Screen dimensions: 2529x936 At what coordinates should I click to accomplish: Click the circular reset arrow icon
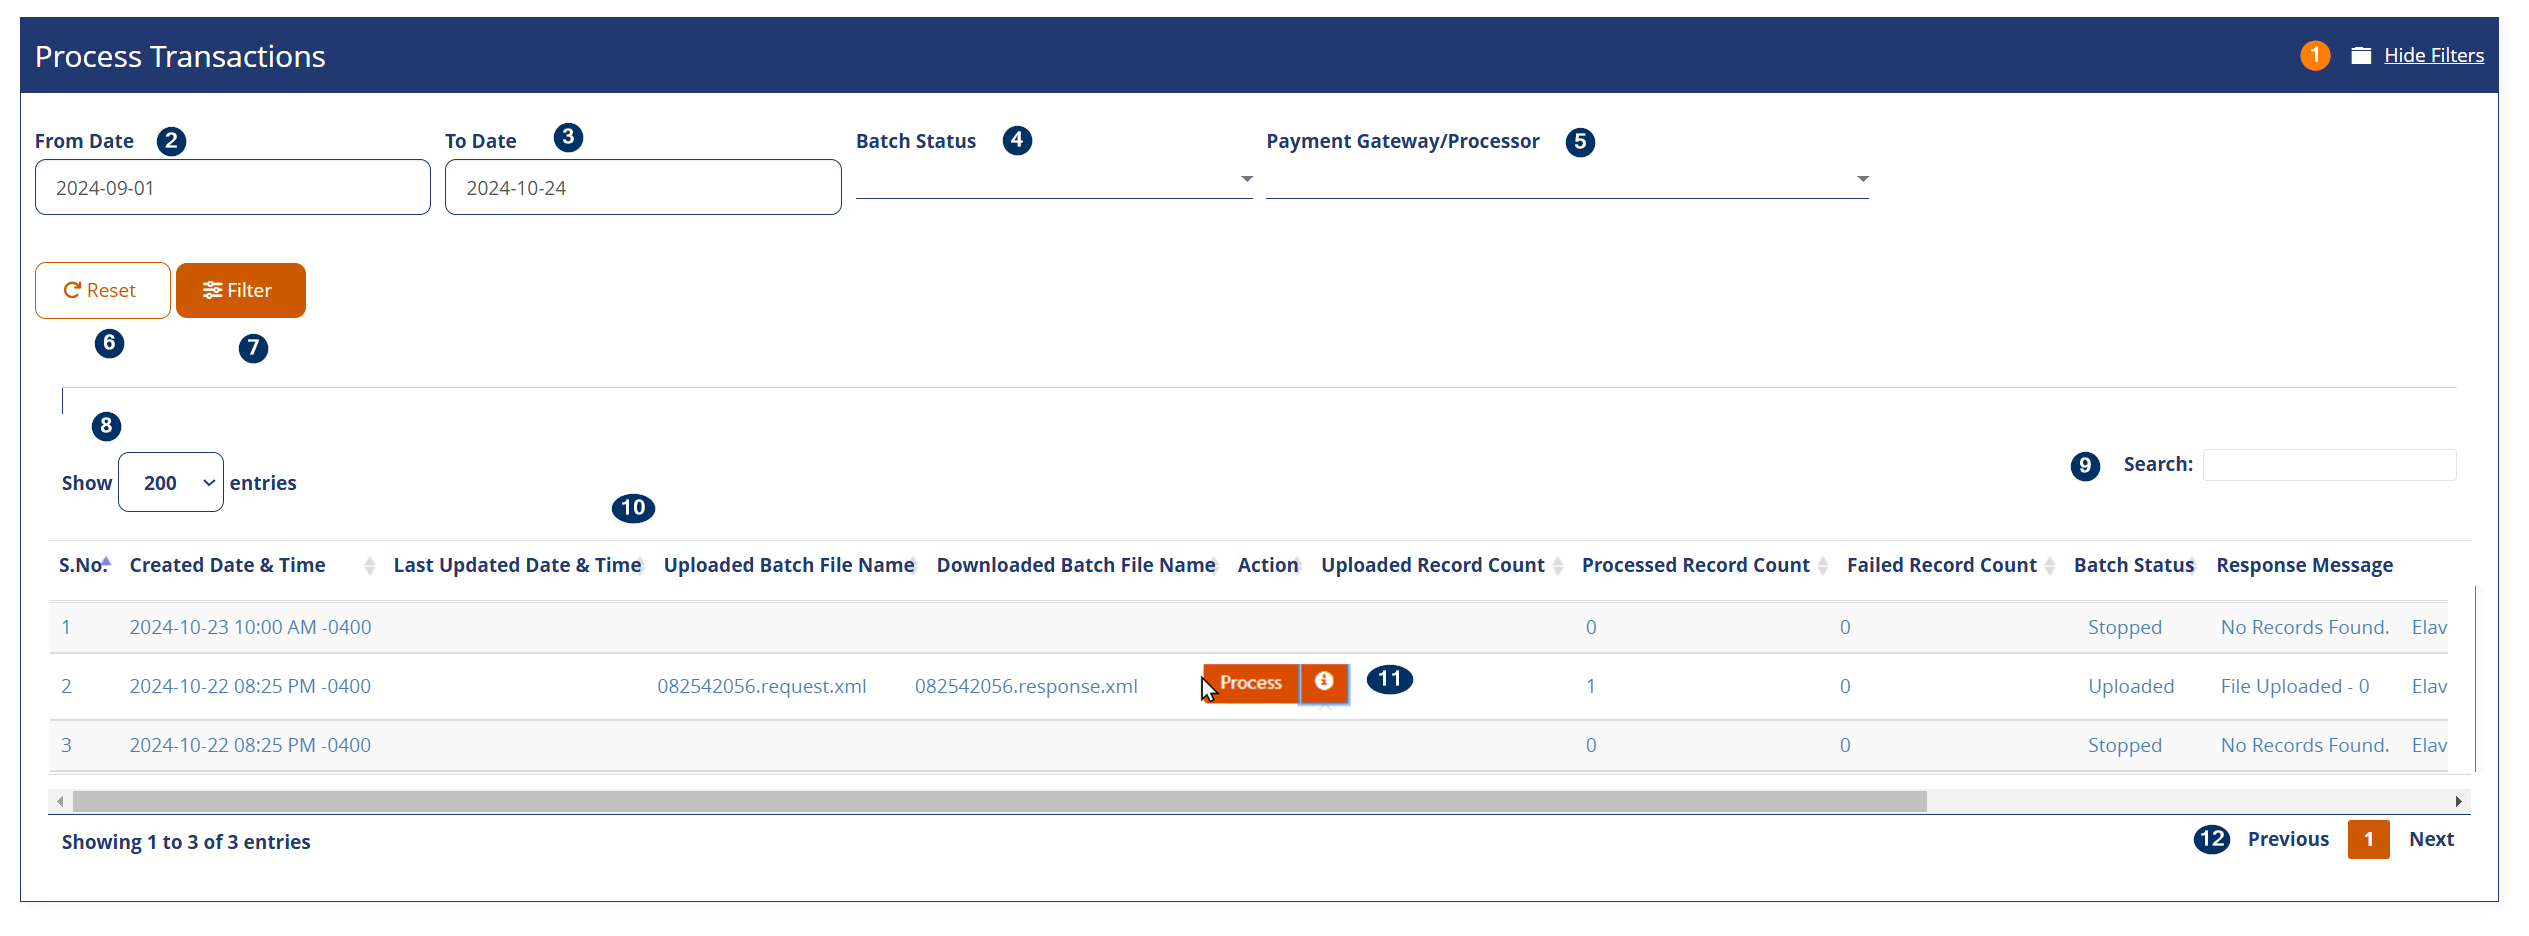[x=74, y=290]
